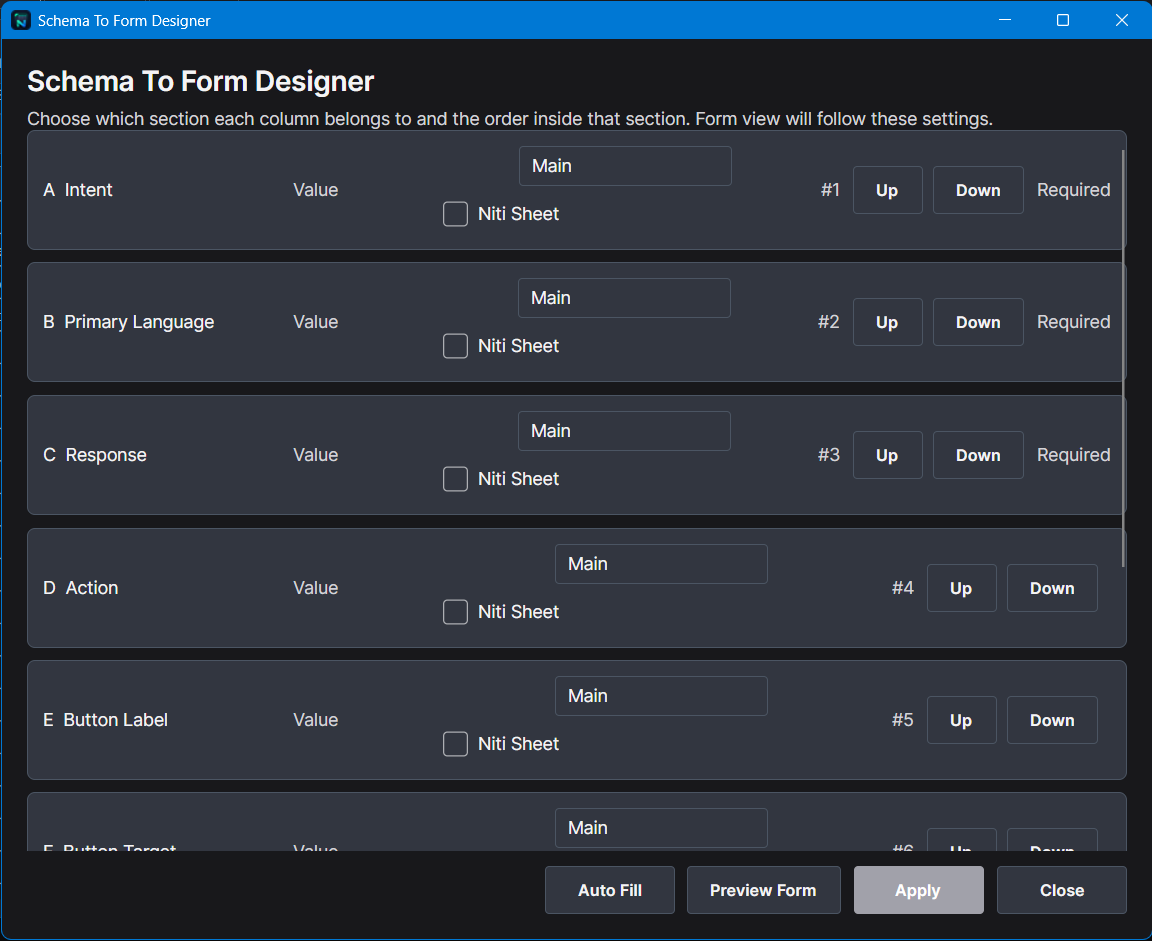Move Action row down

(x=1052, y=588)
